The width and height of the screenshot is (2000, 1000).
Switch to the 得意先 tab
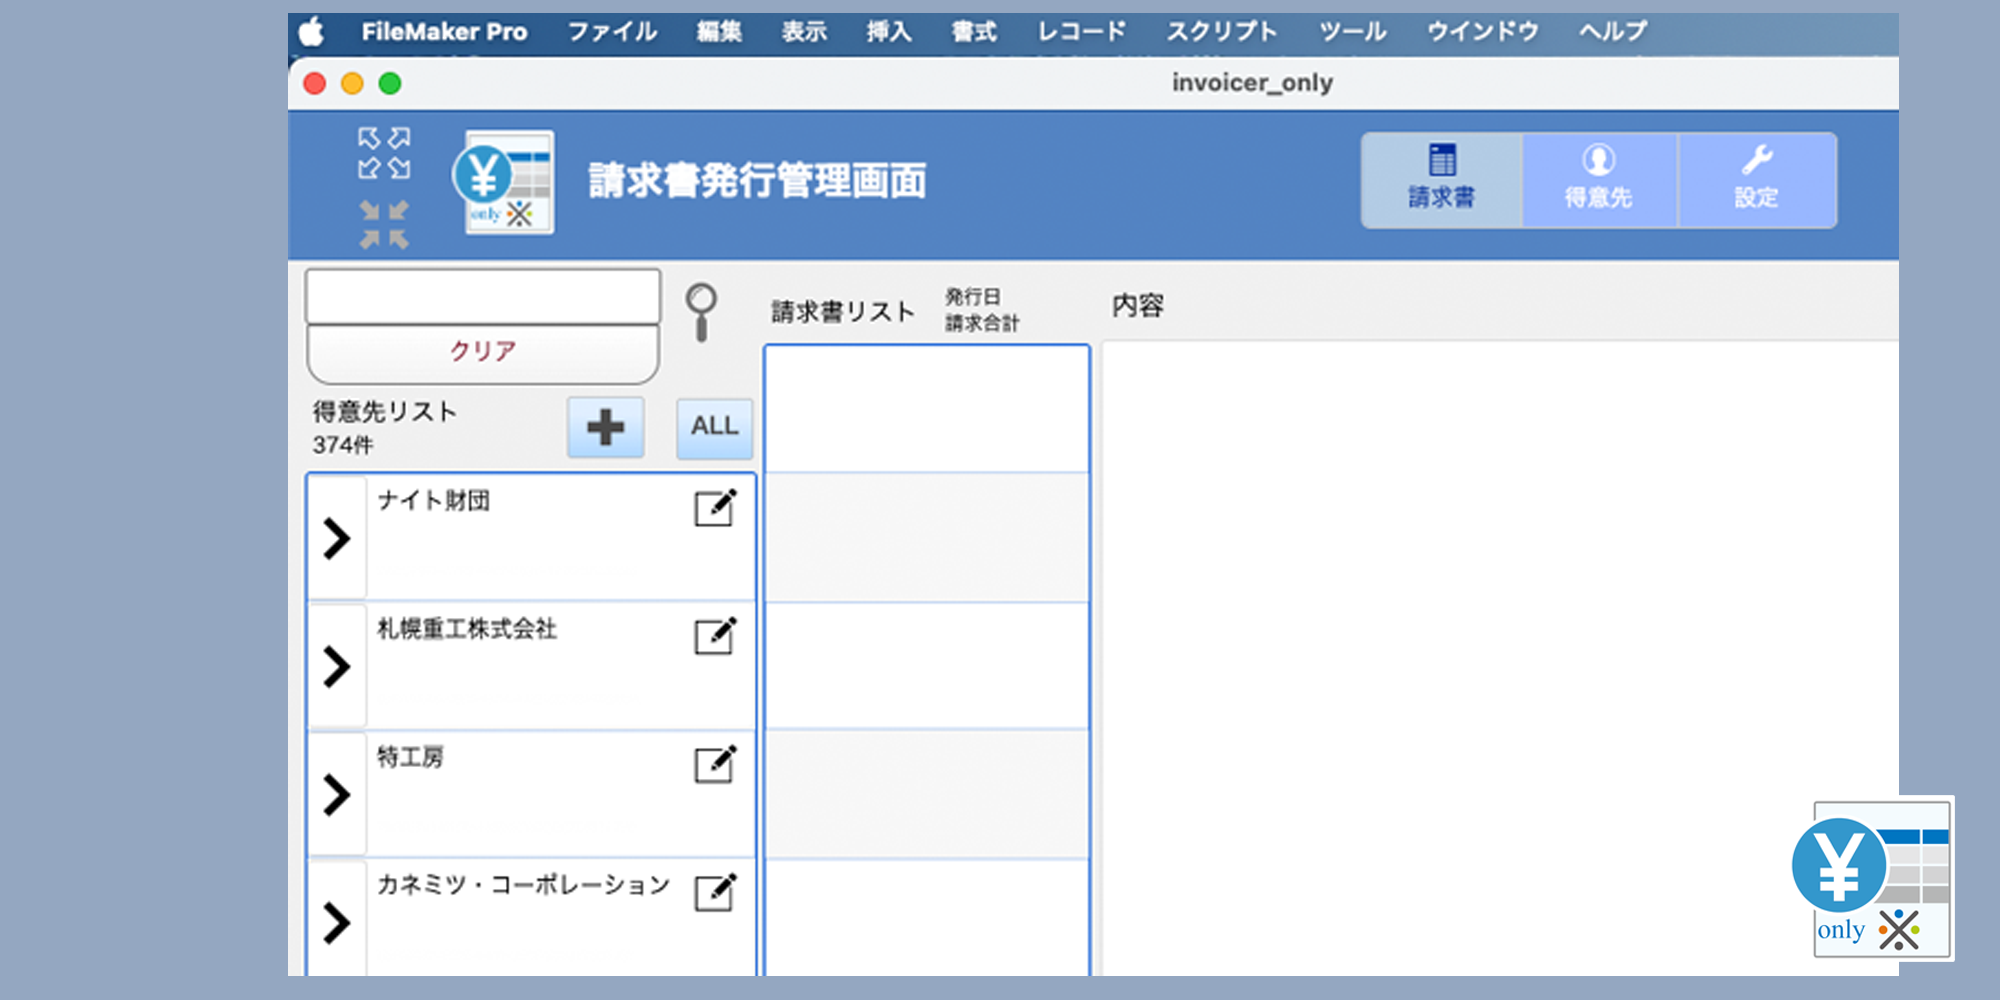pos(1598,180)
